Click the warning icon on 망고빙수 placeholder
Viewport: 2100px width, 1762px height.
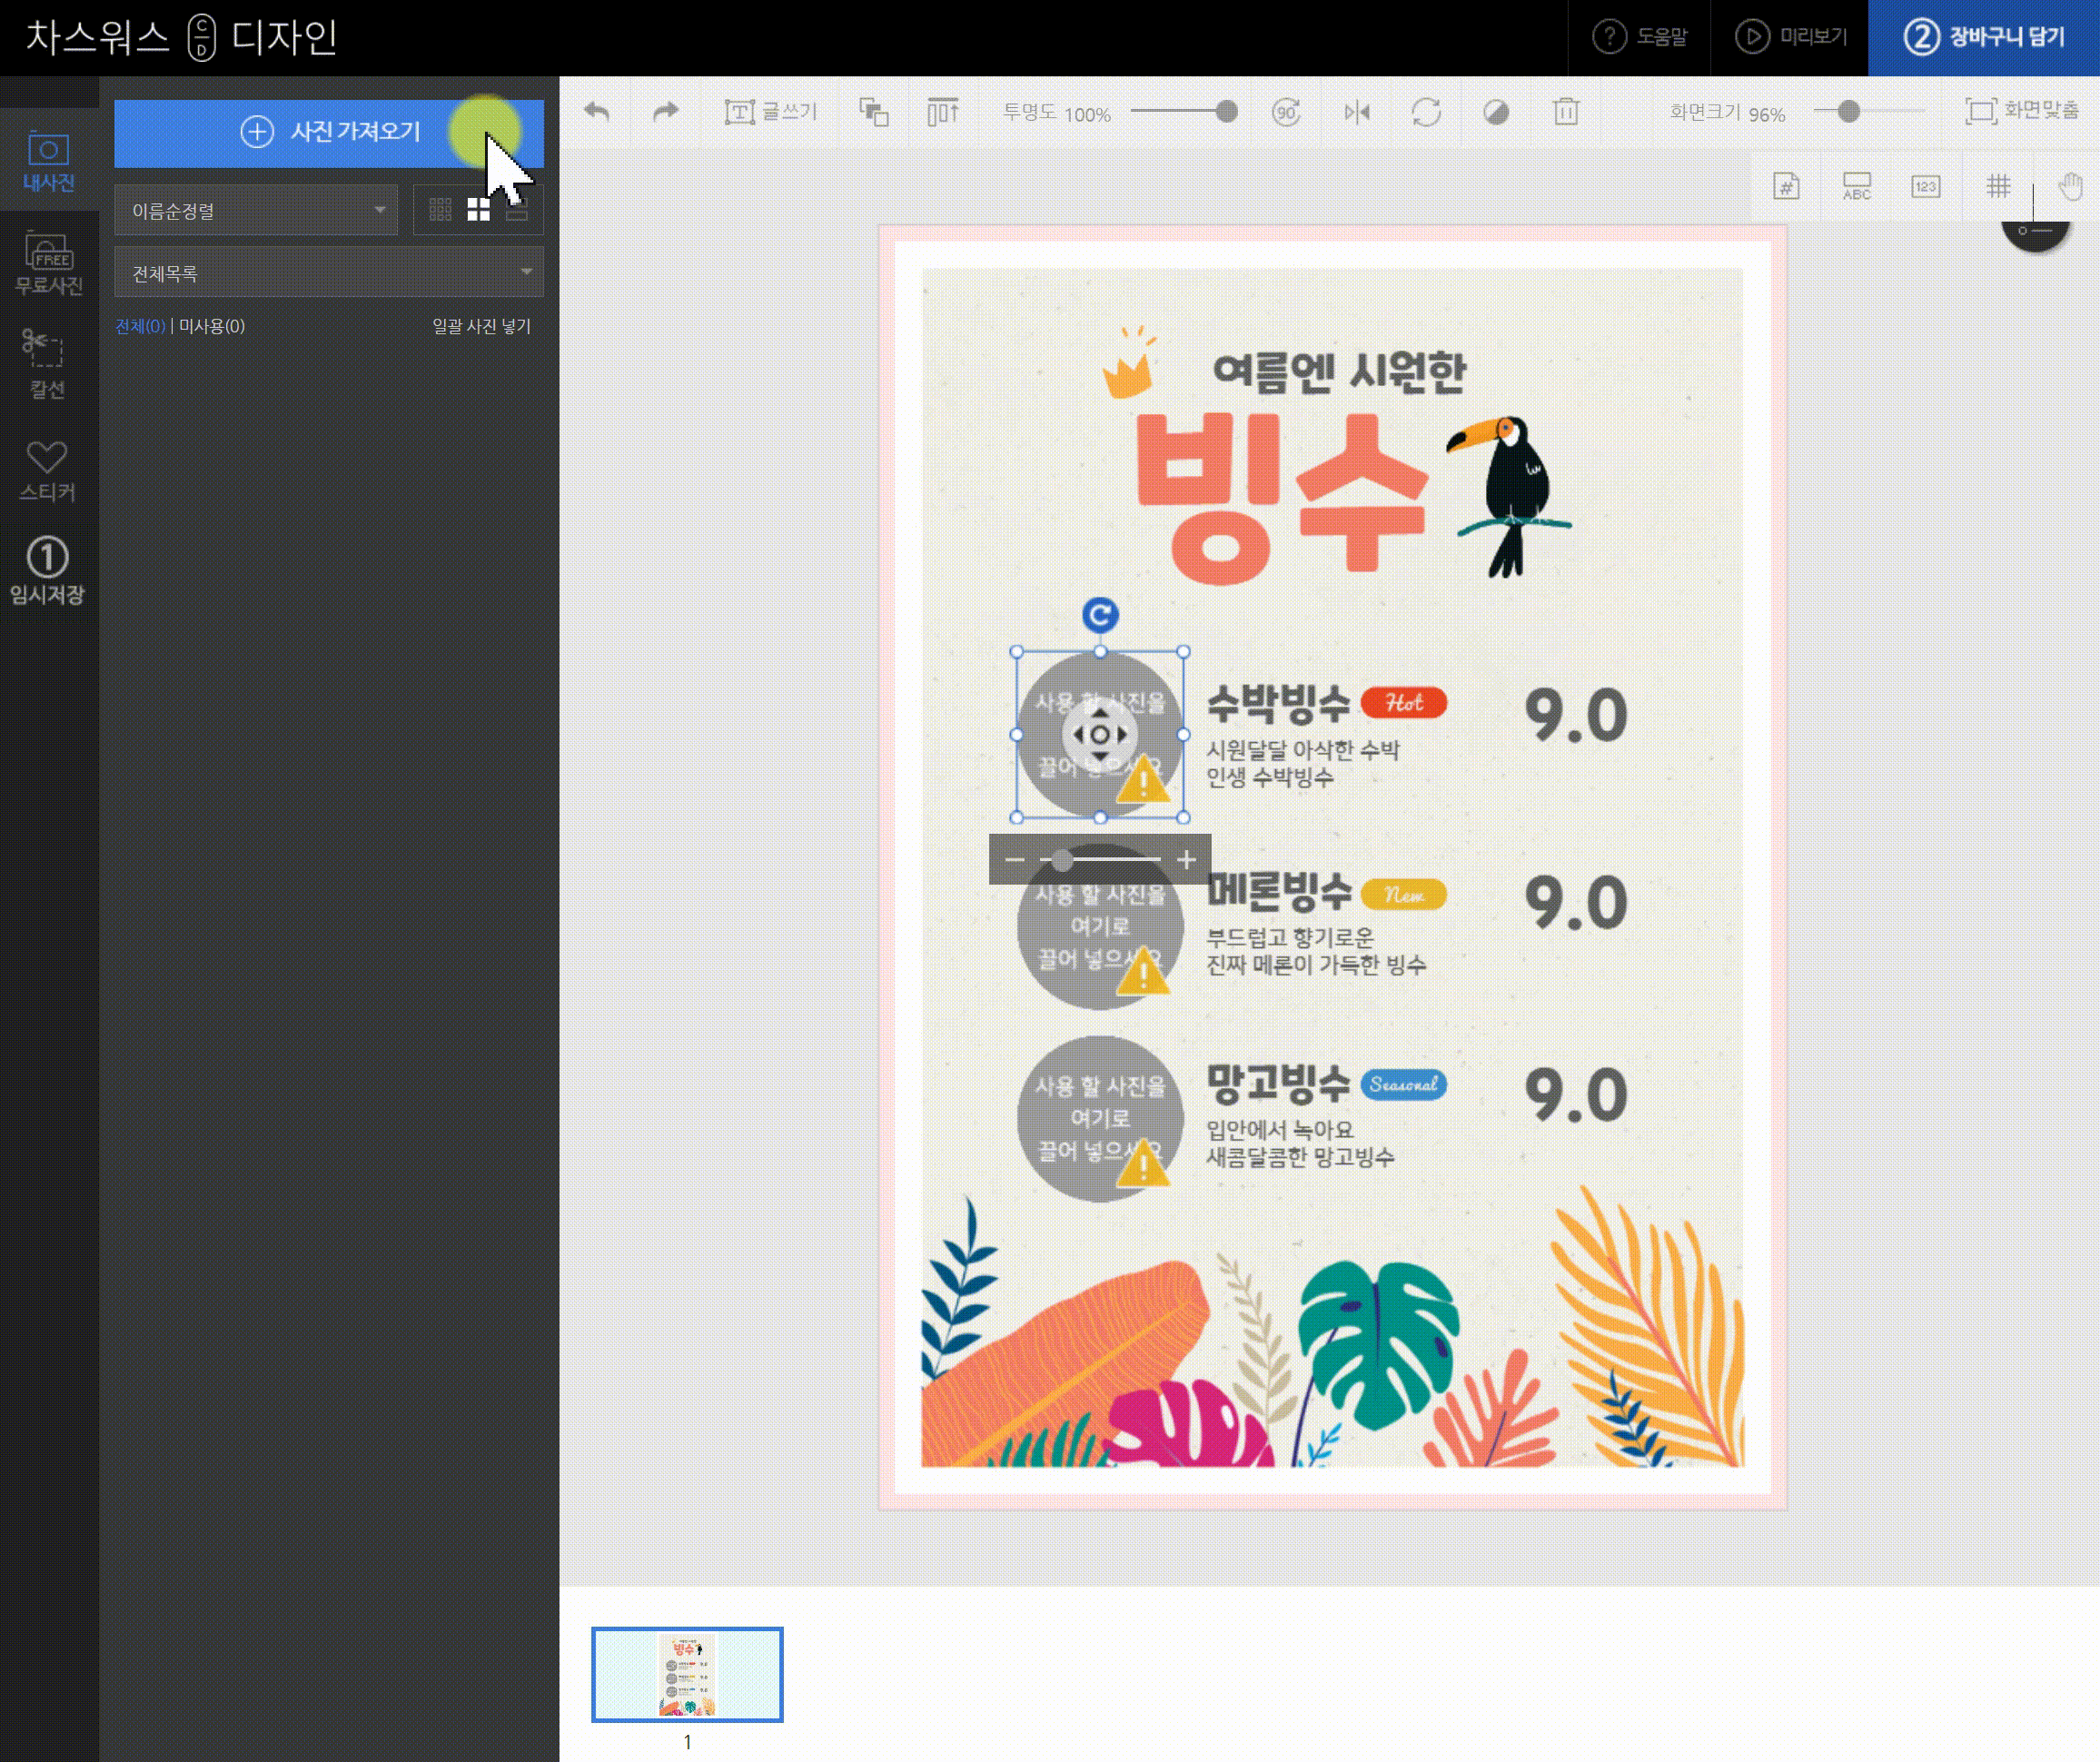(1142, 1164)
